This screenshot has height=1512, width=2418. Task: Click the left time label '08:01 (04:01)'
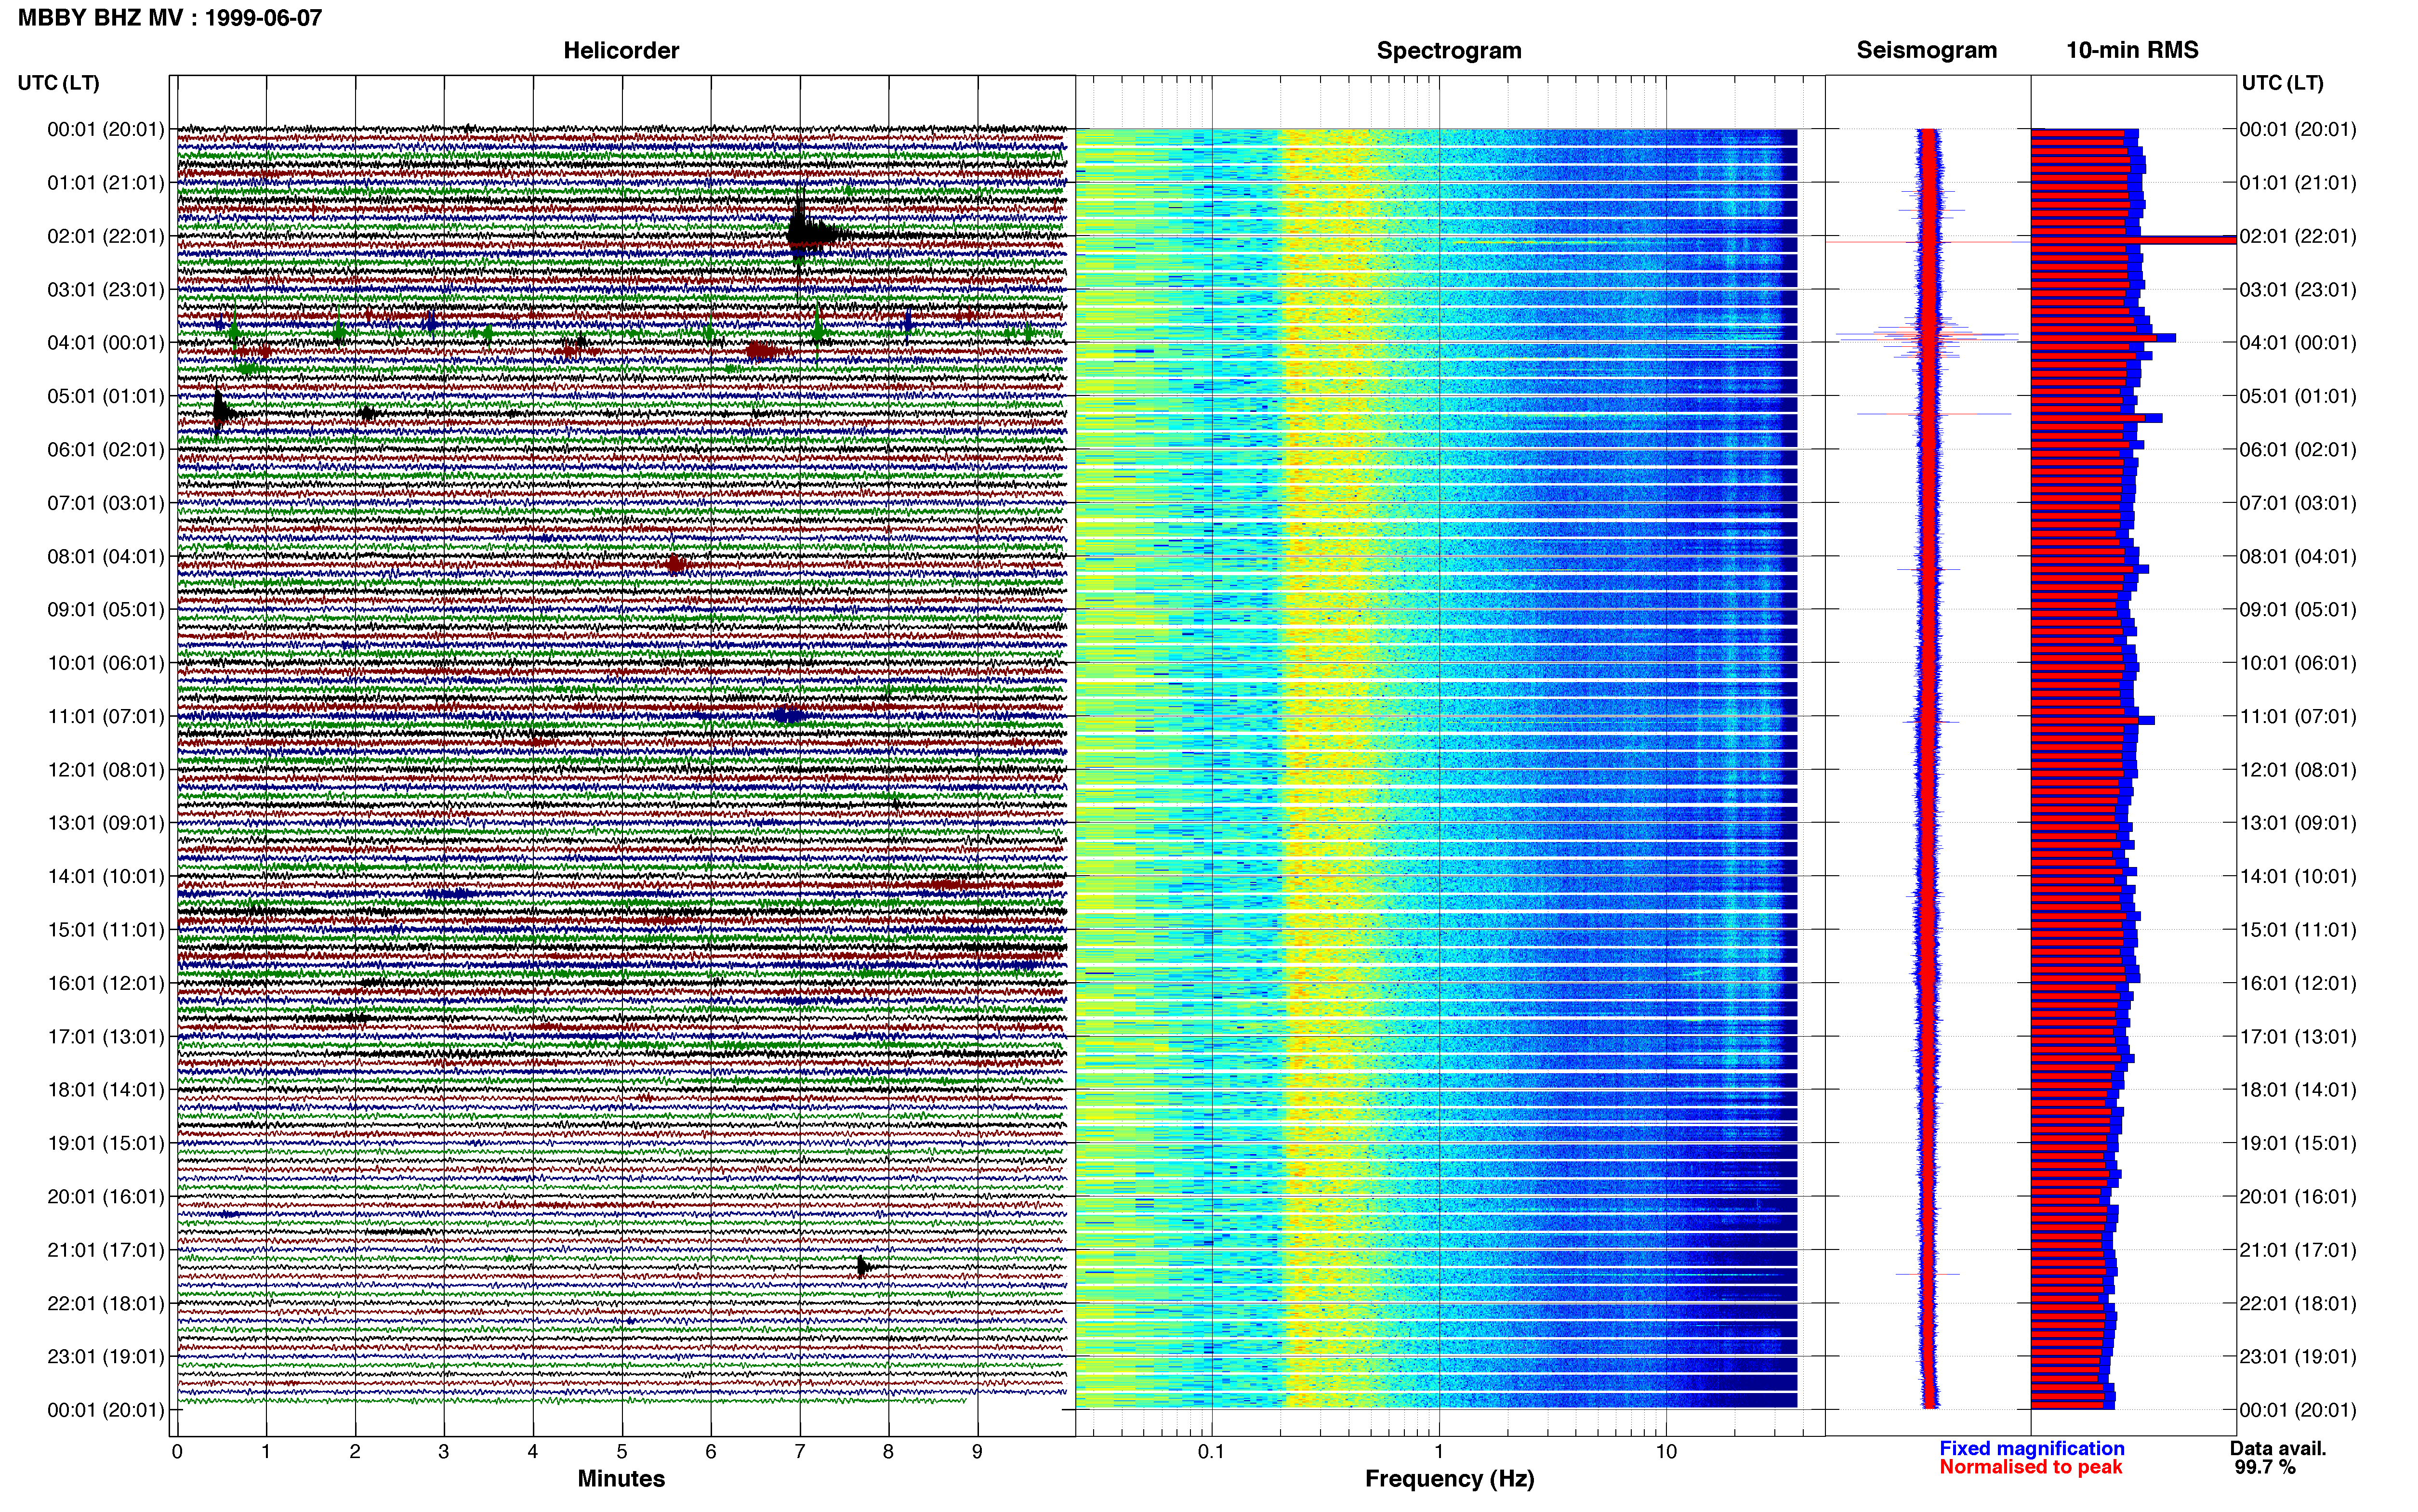[105, 556]
